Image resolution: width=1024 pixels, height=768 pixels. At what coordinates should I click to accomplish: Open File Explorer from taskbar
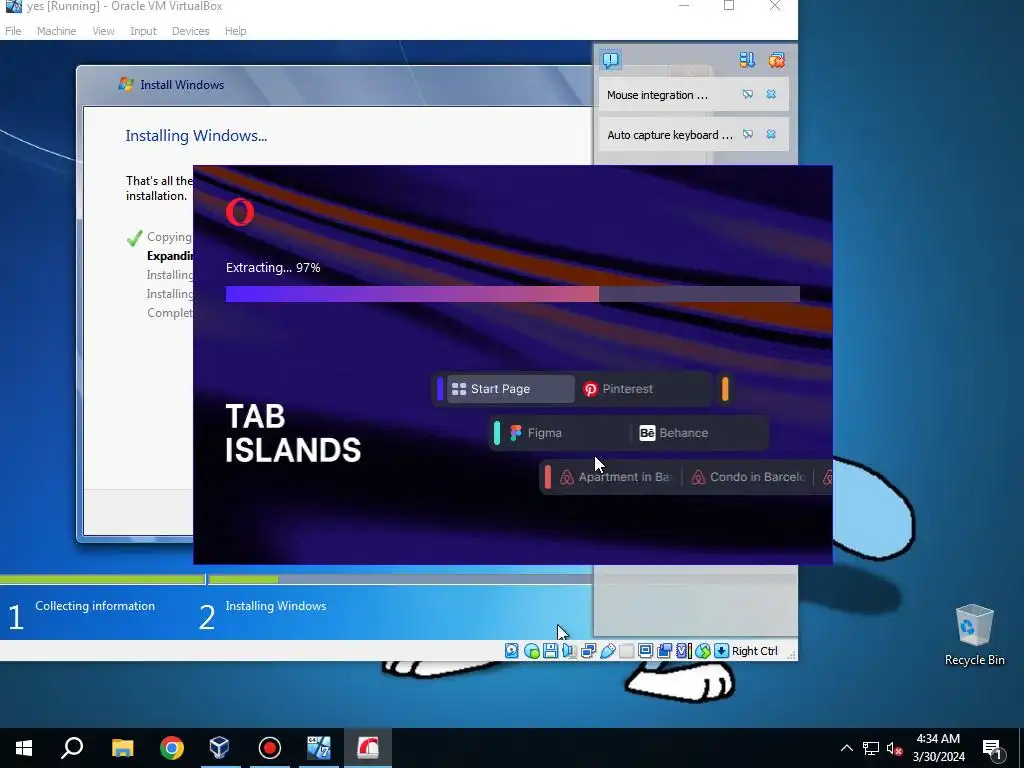click(122, 748)
